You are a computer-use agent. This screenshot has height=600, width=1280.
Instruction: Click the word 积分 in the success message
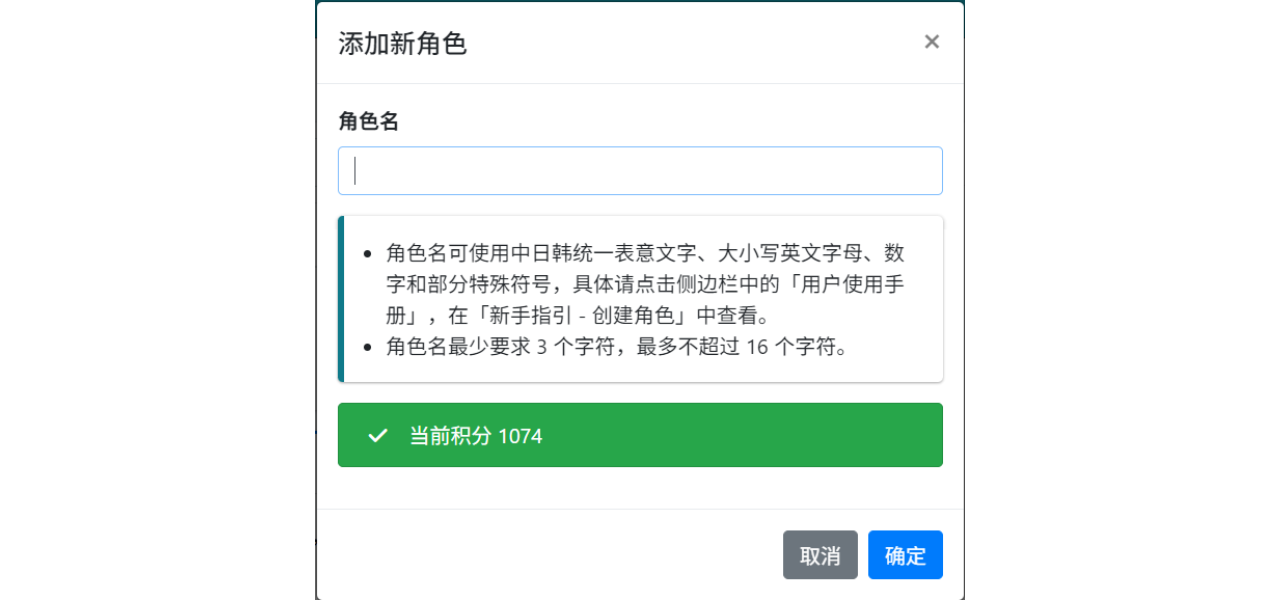click(x=474, y=436)
